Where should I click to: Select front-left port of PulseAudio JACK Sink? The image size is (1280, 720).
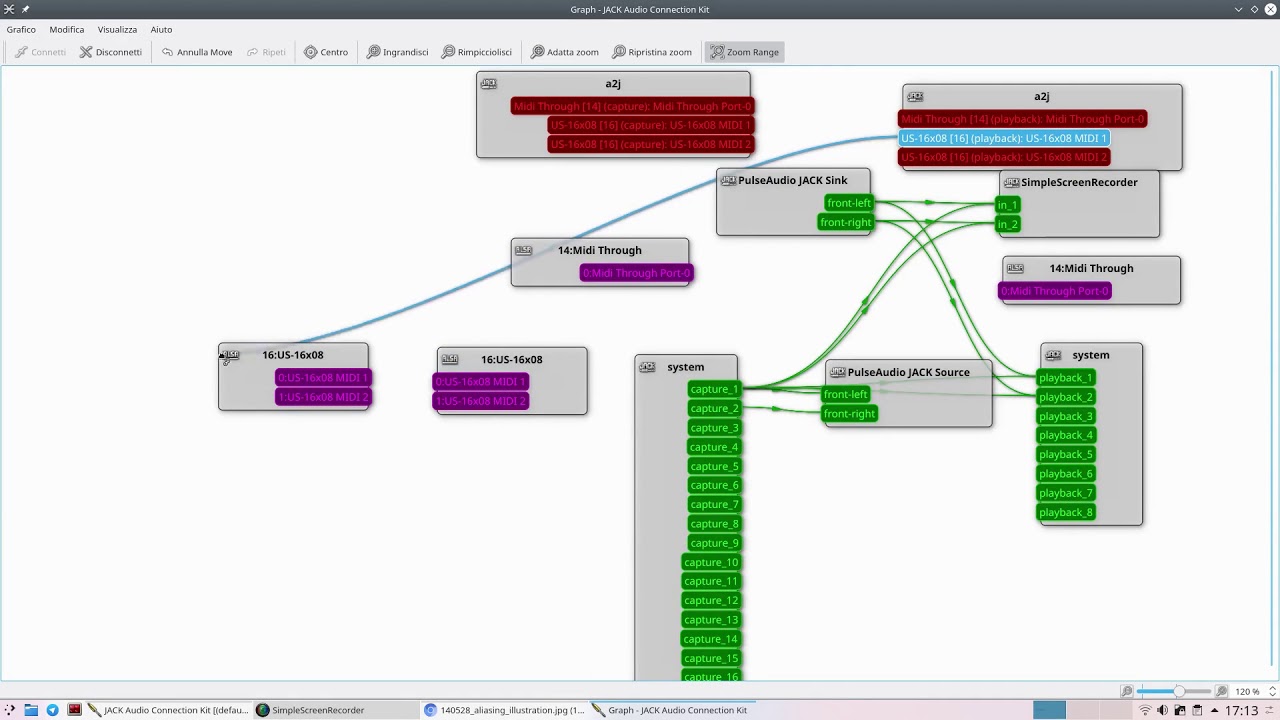849,203
